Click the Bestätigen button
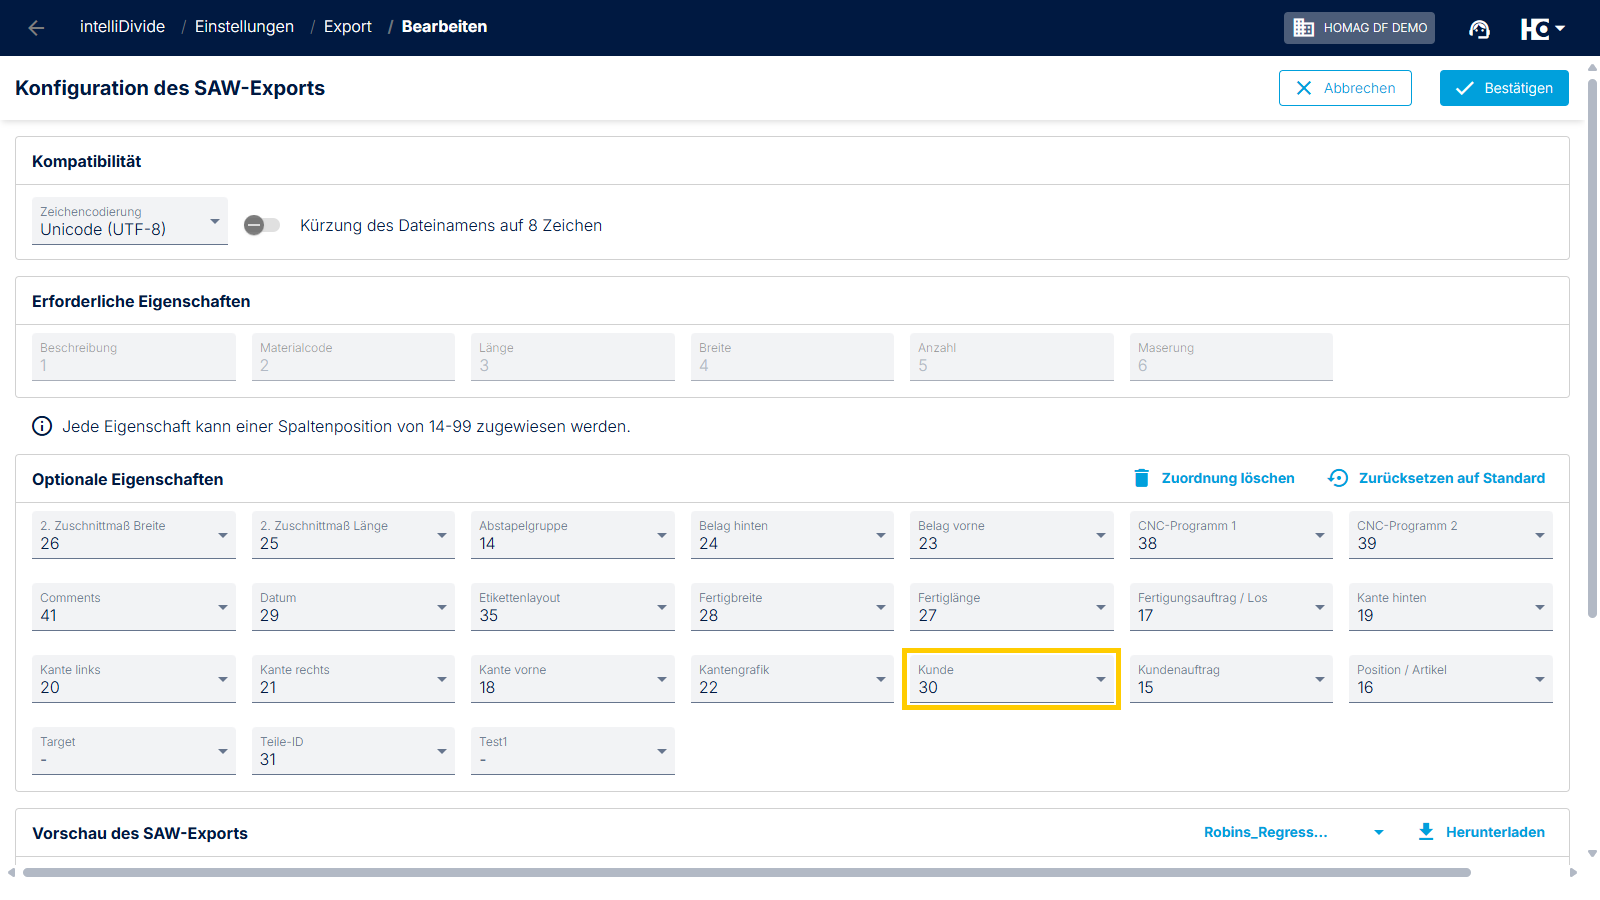 tap(1504, 88)
